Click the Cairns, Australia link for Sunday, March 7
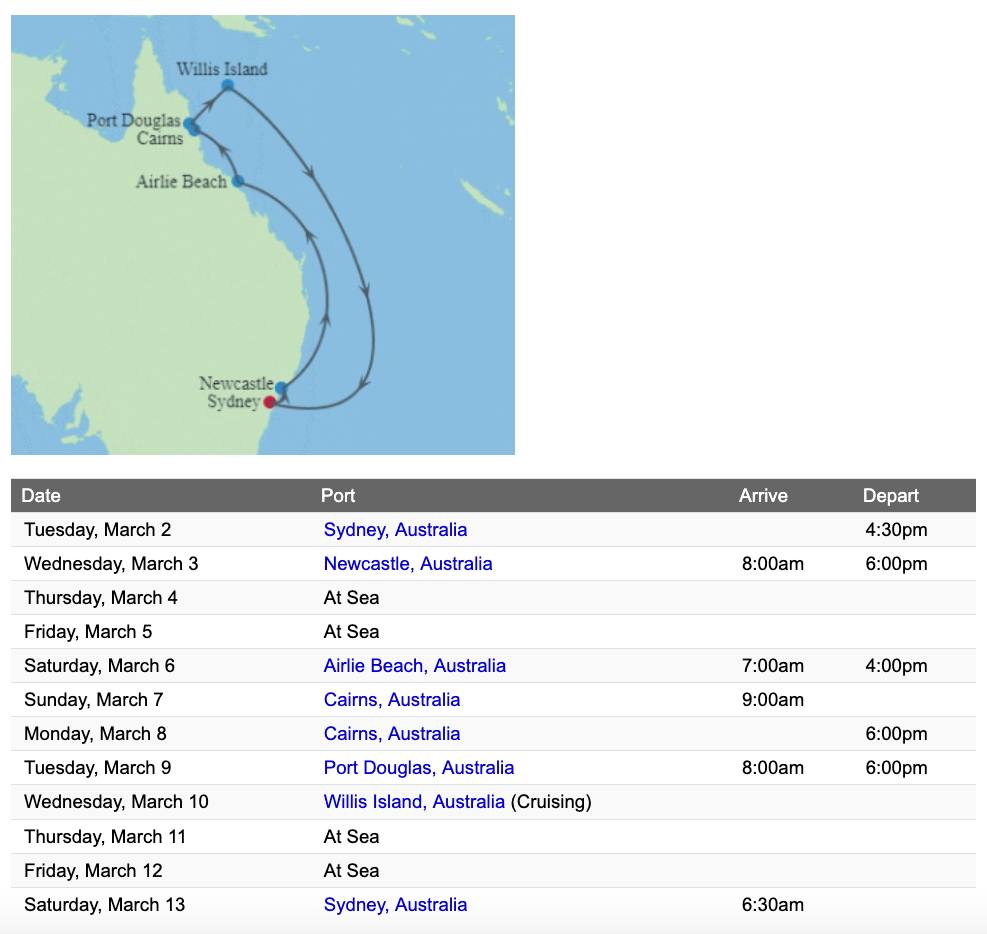Viewport: 987px width, 934px height. [391, 700]
